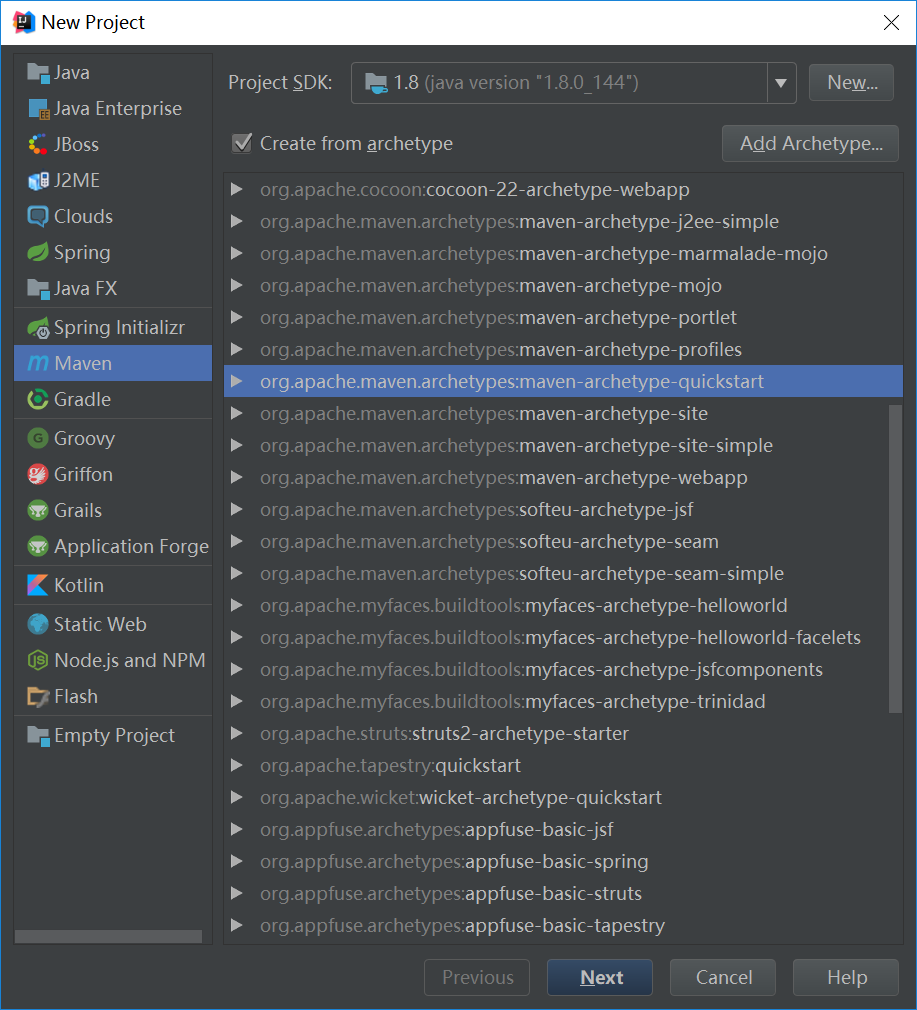Close the New Project dialog
The width and height of the screenshot is (917, 1010).
(x=891, y=23)
